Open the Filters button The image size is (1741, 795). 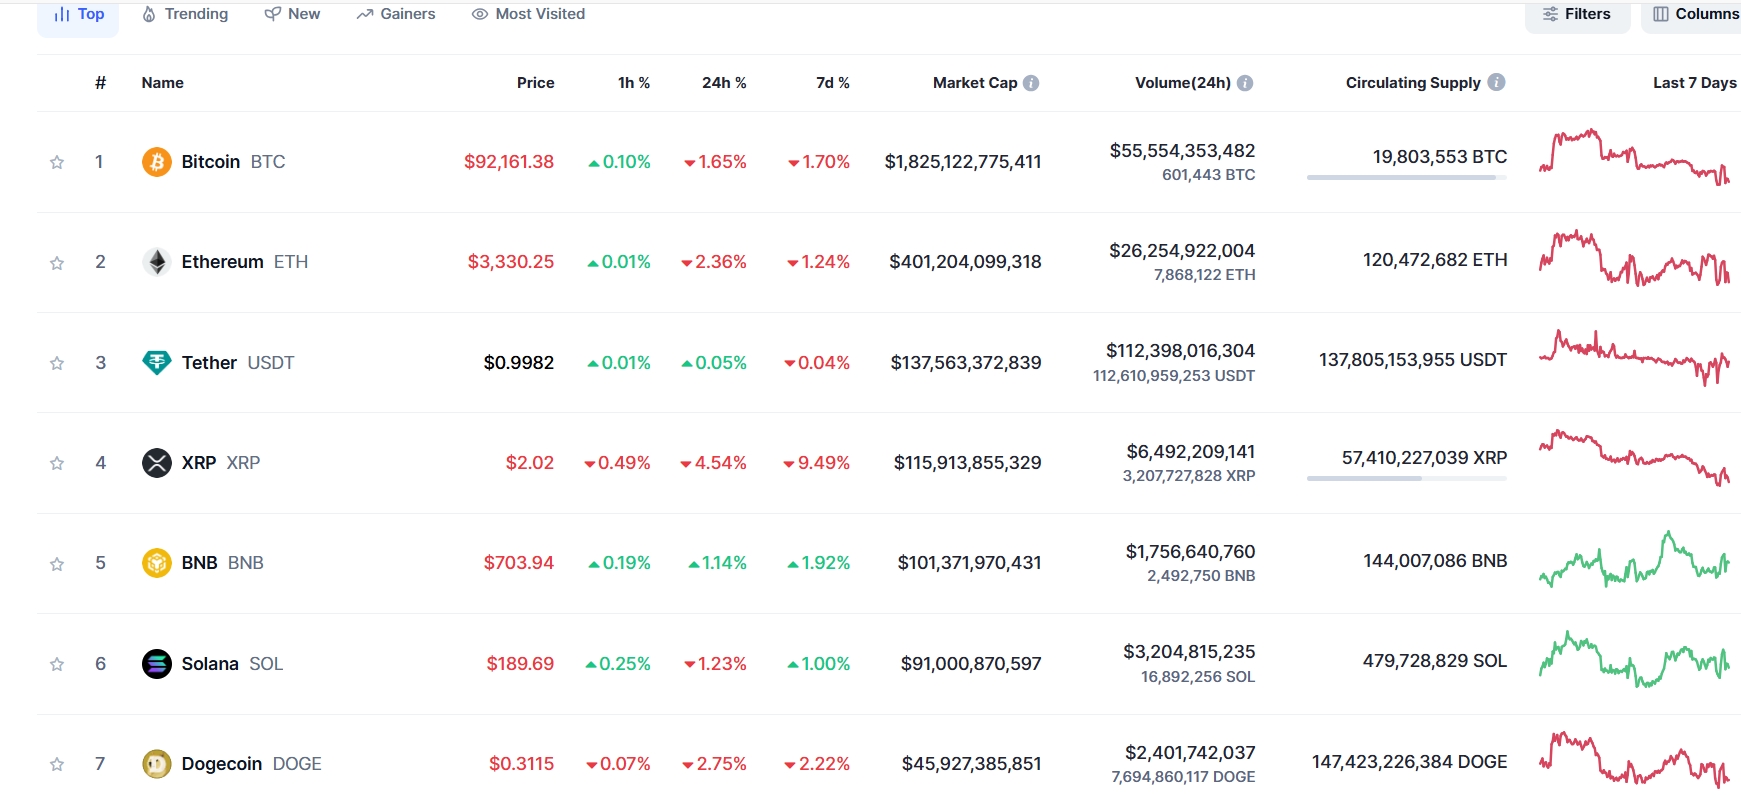coord(1577,14)
